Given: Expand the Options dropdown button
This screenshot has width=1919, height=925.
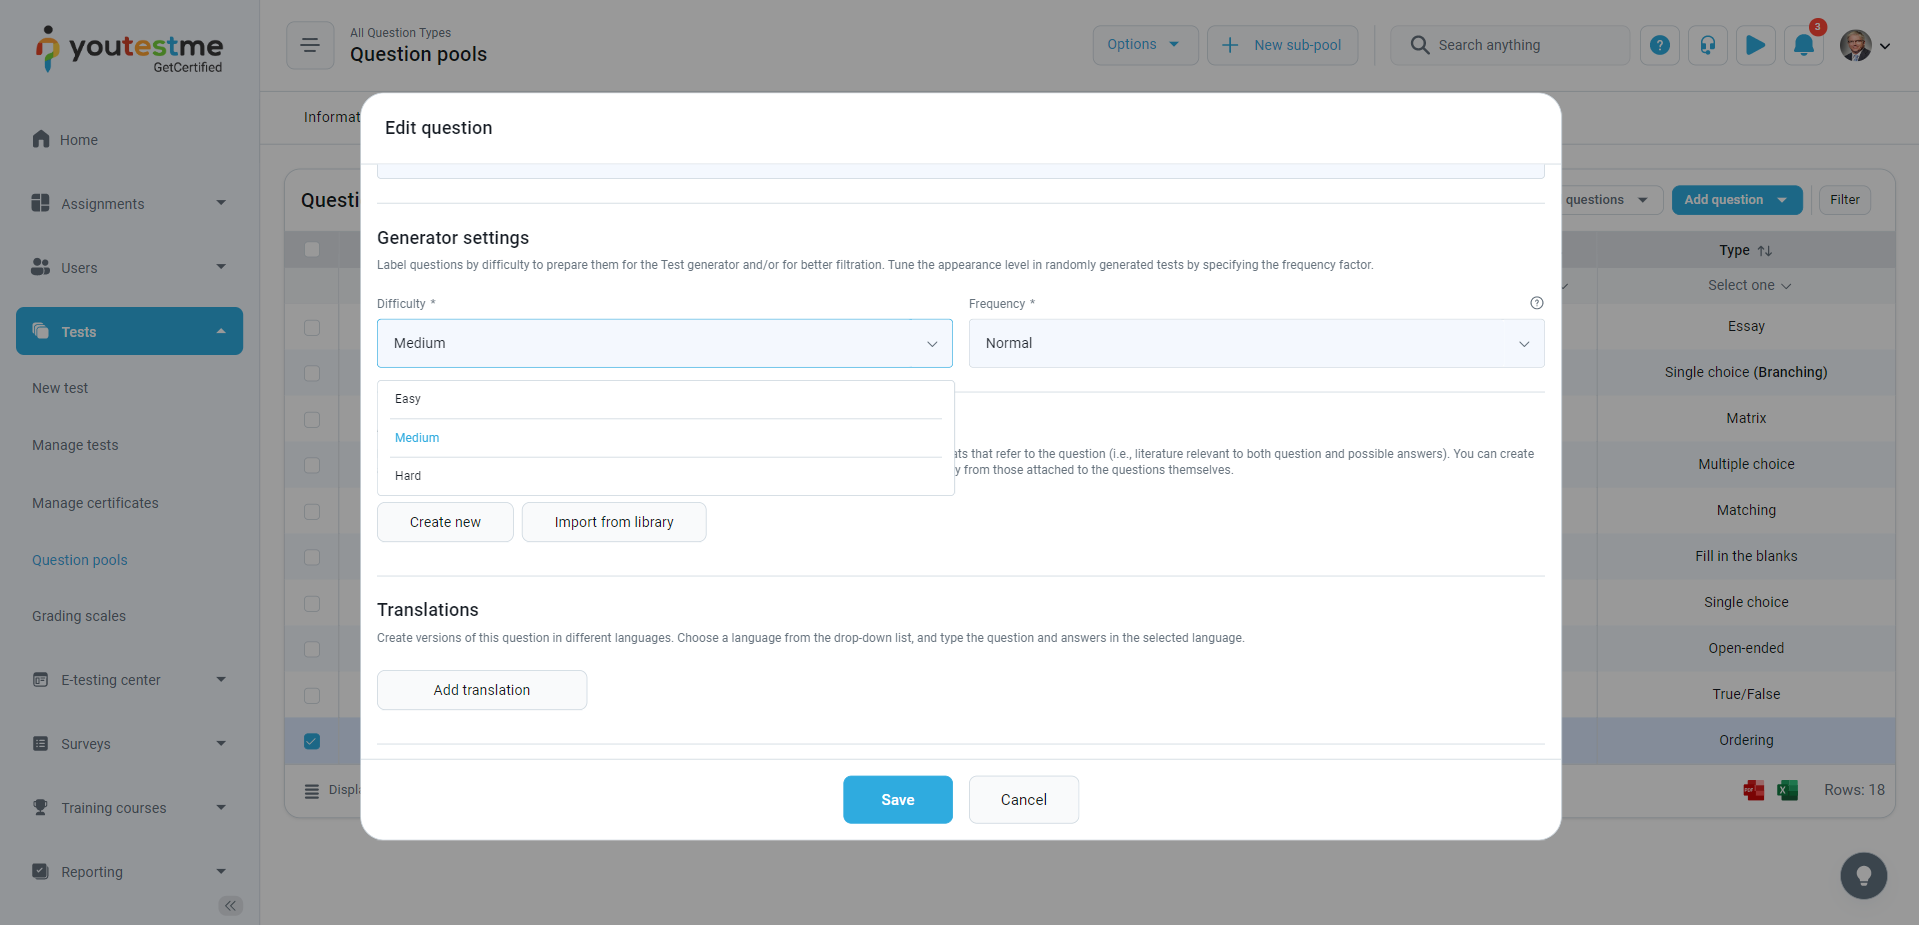Looking at the screenshot, I should coord(1144,45).
